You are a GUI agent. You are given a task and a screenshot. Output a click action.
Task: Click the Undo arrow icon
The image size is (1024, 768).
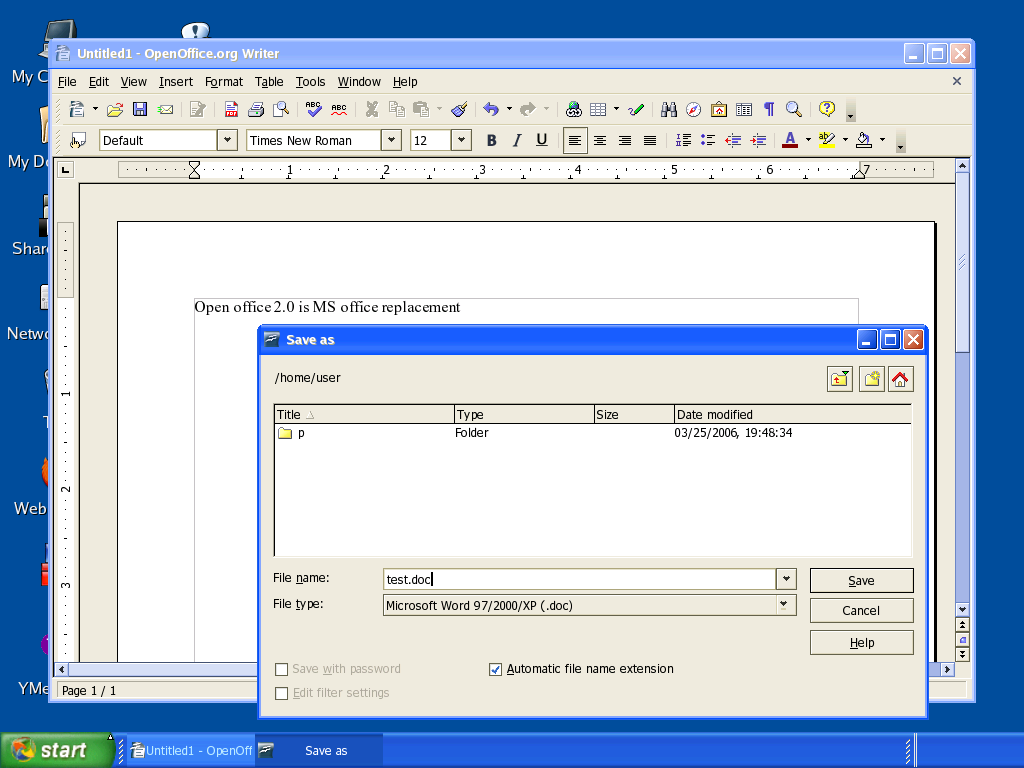(x=491, y=109)
